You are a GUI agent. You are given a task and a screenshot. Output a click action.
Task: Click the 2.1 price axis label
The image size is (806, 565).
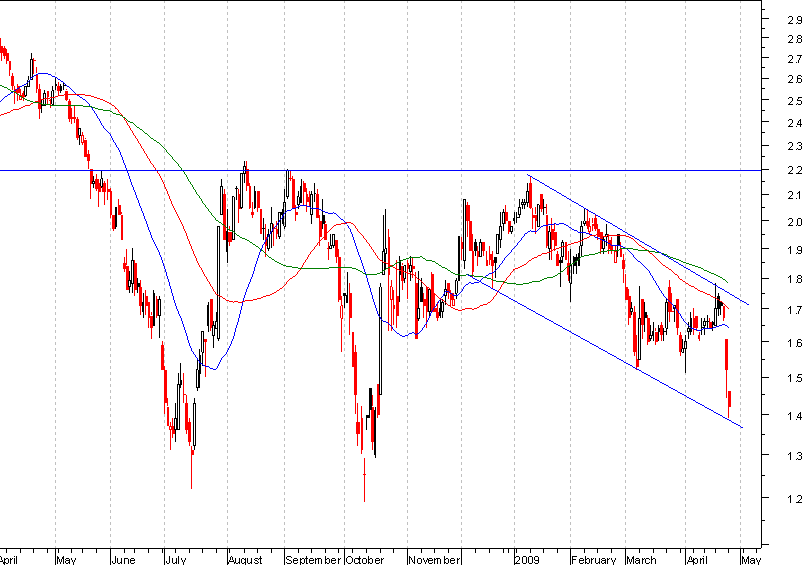tap(795, 196)
